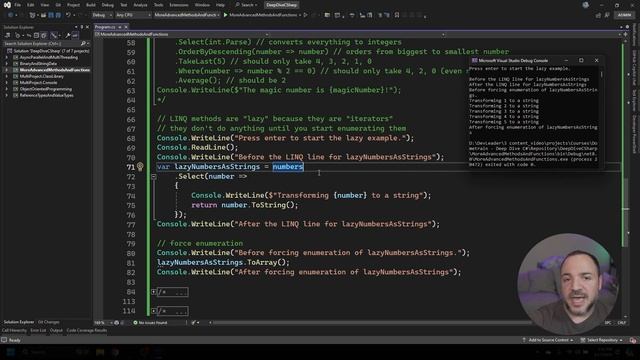Start debugging with the green play arrow
Image resolution: width=640 pixels, height=360 pixels.
coord(225,15)
